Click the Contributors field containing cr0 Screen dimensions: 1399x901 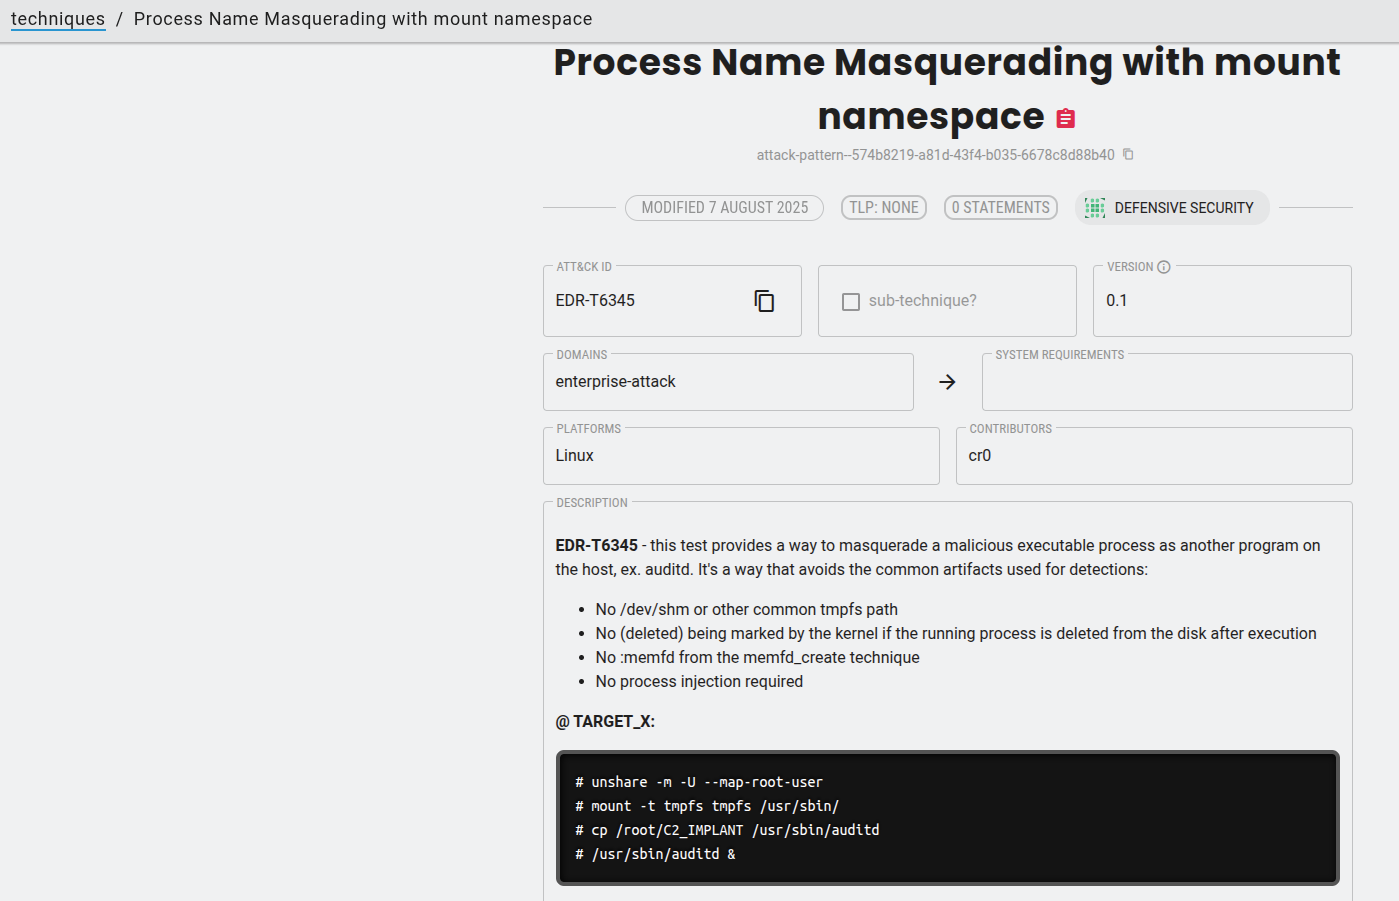tap(1153, 456)
